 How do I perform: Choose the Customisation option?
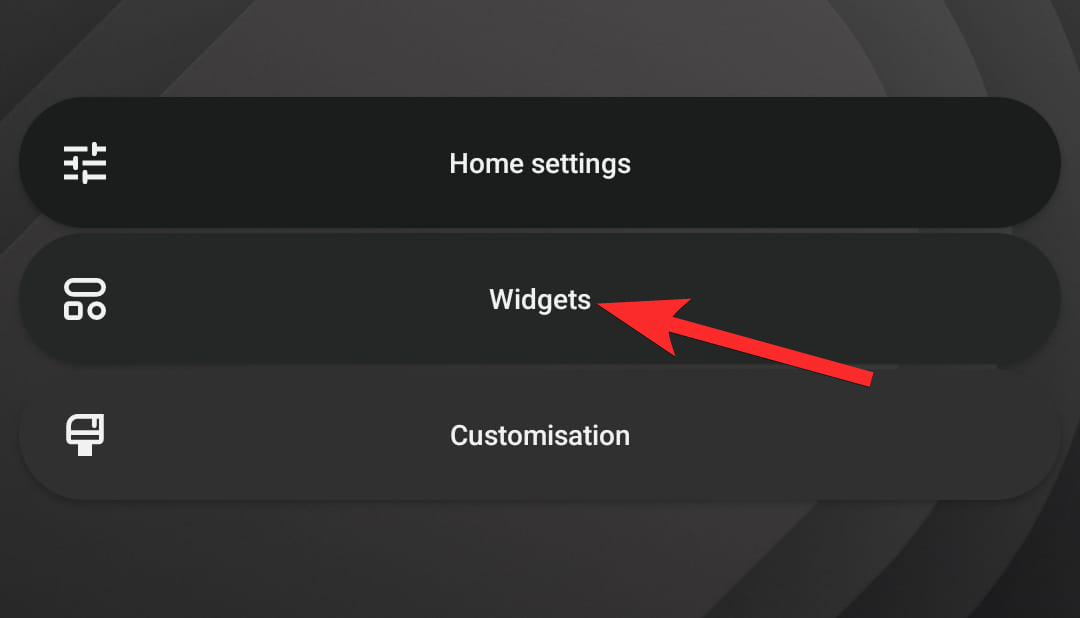coord(540,435)
